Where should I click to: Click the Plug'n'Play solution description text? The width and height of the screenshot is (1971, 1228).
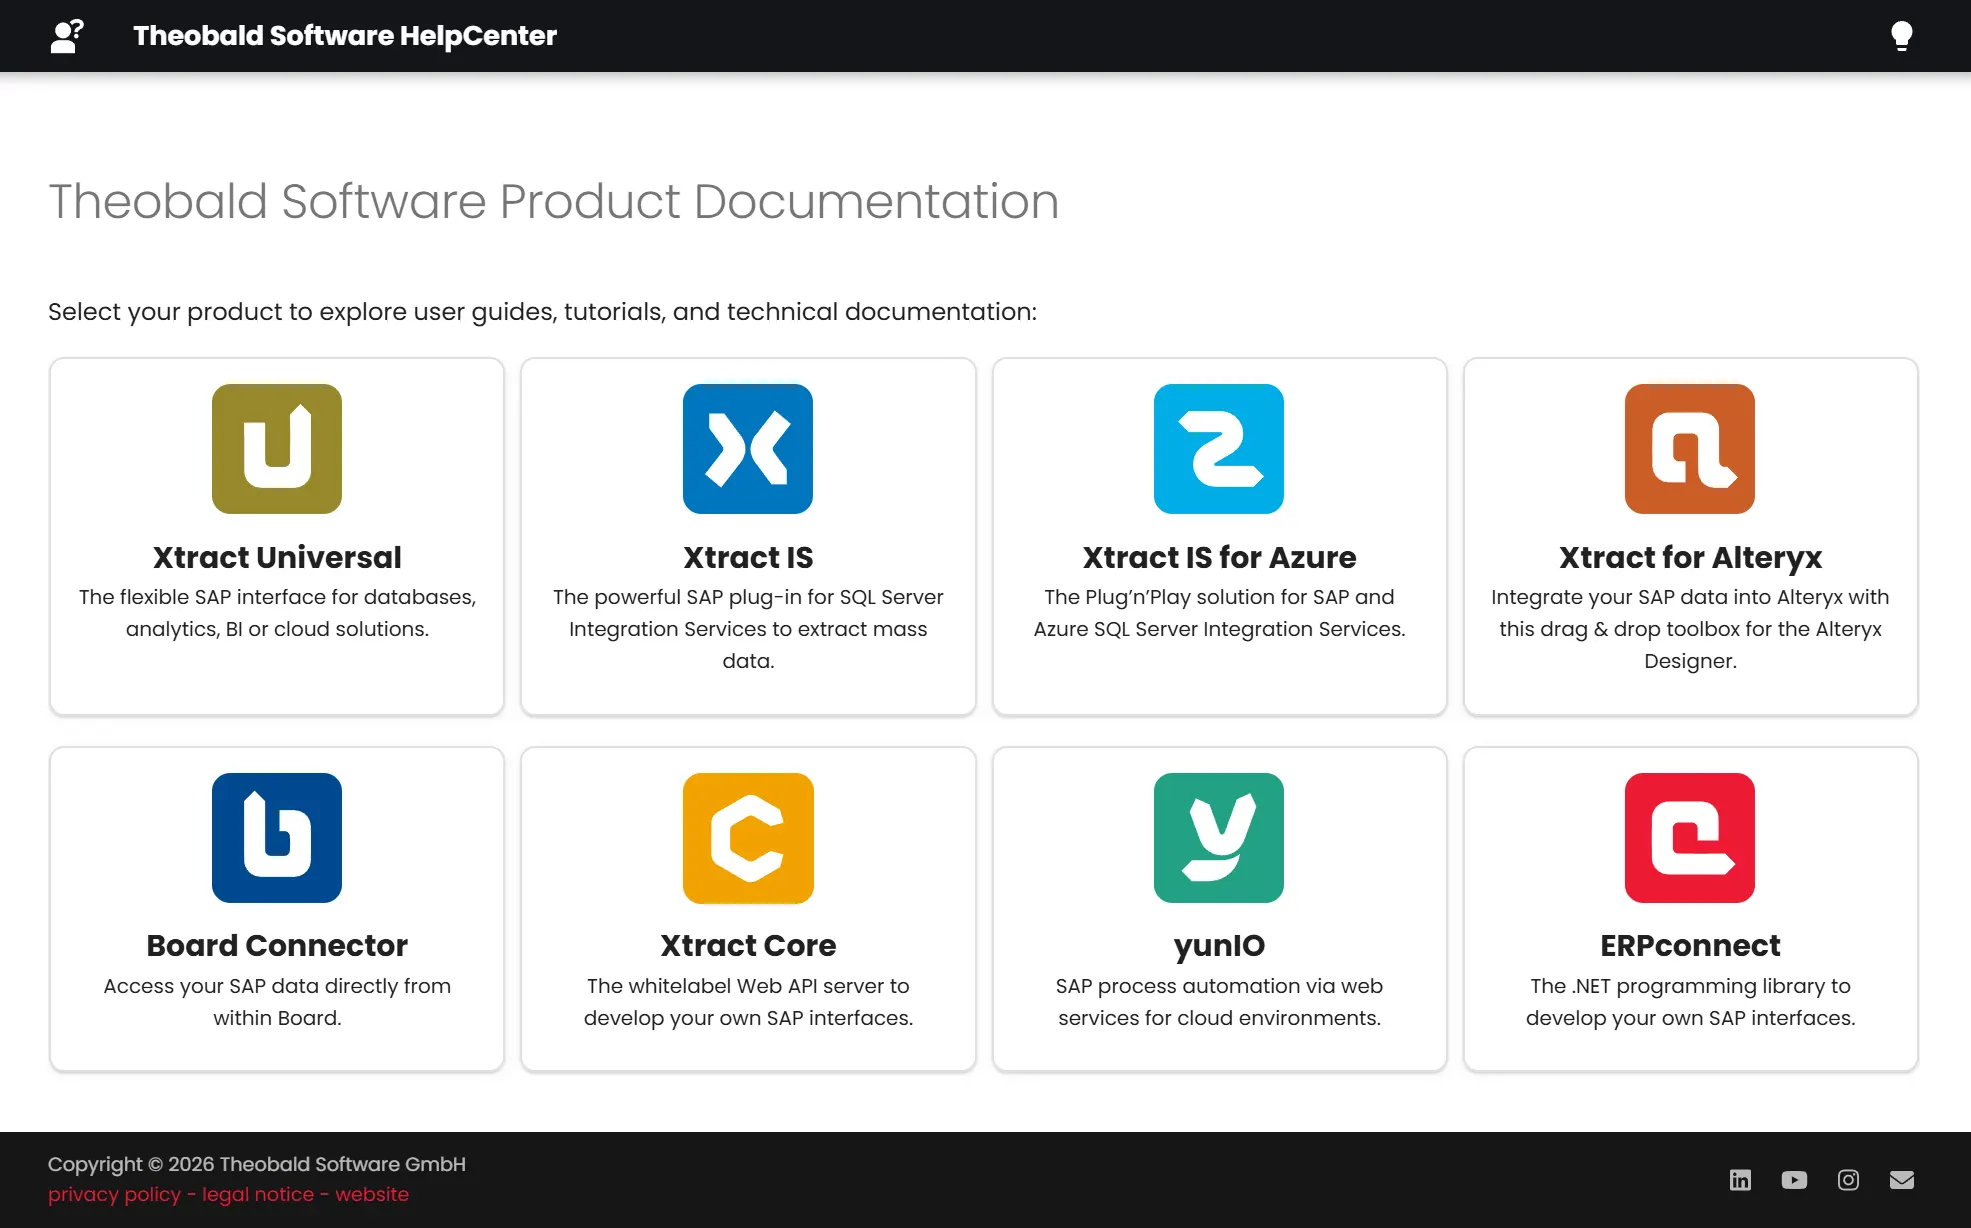[x=1219, y=613]
